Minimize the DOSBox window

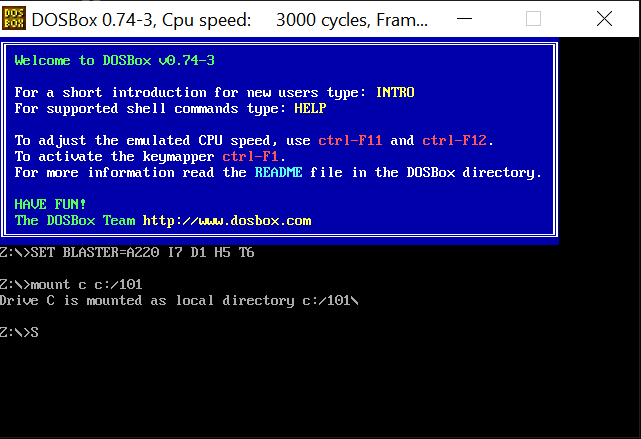click(464, 18)
